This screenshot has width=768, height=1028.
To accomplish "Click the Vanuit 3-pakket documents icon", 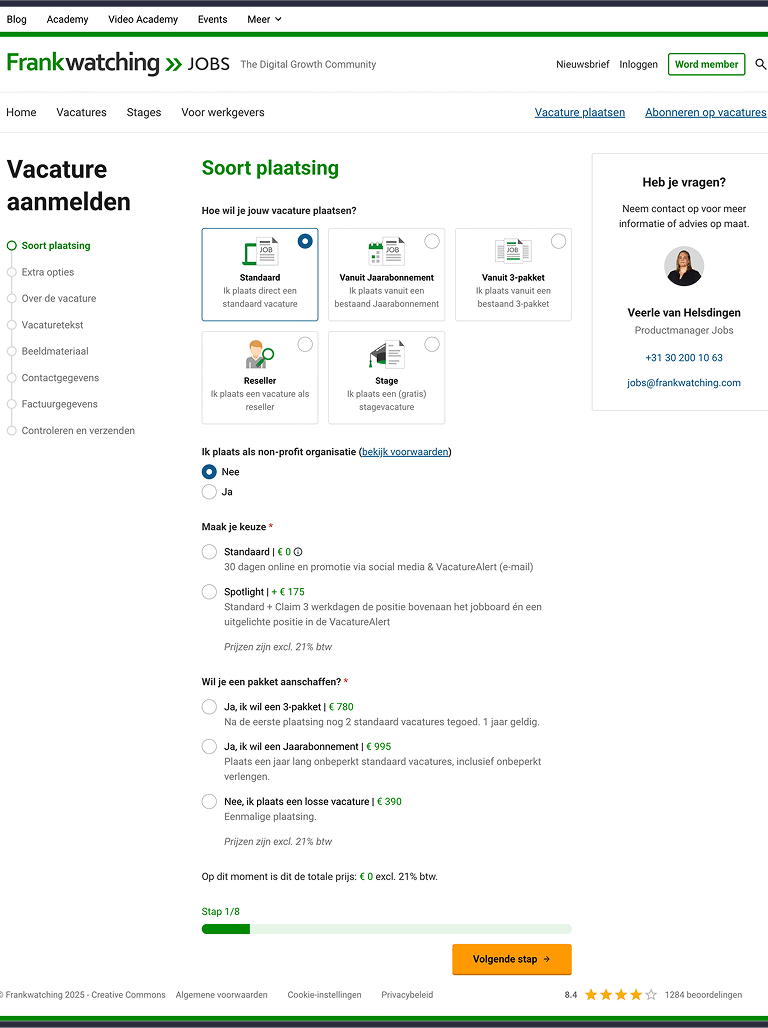I will [513, 251].
